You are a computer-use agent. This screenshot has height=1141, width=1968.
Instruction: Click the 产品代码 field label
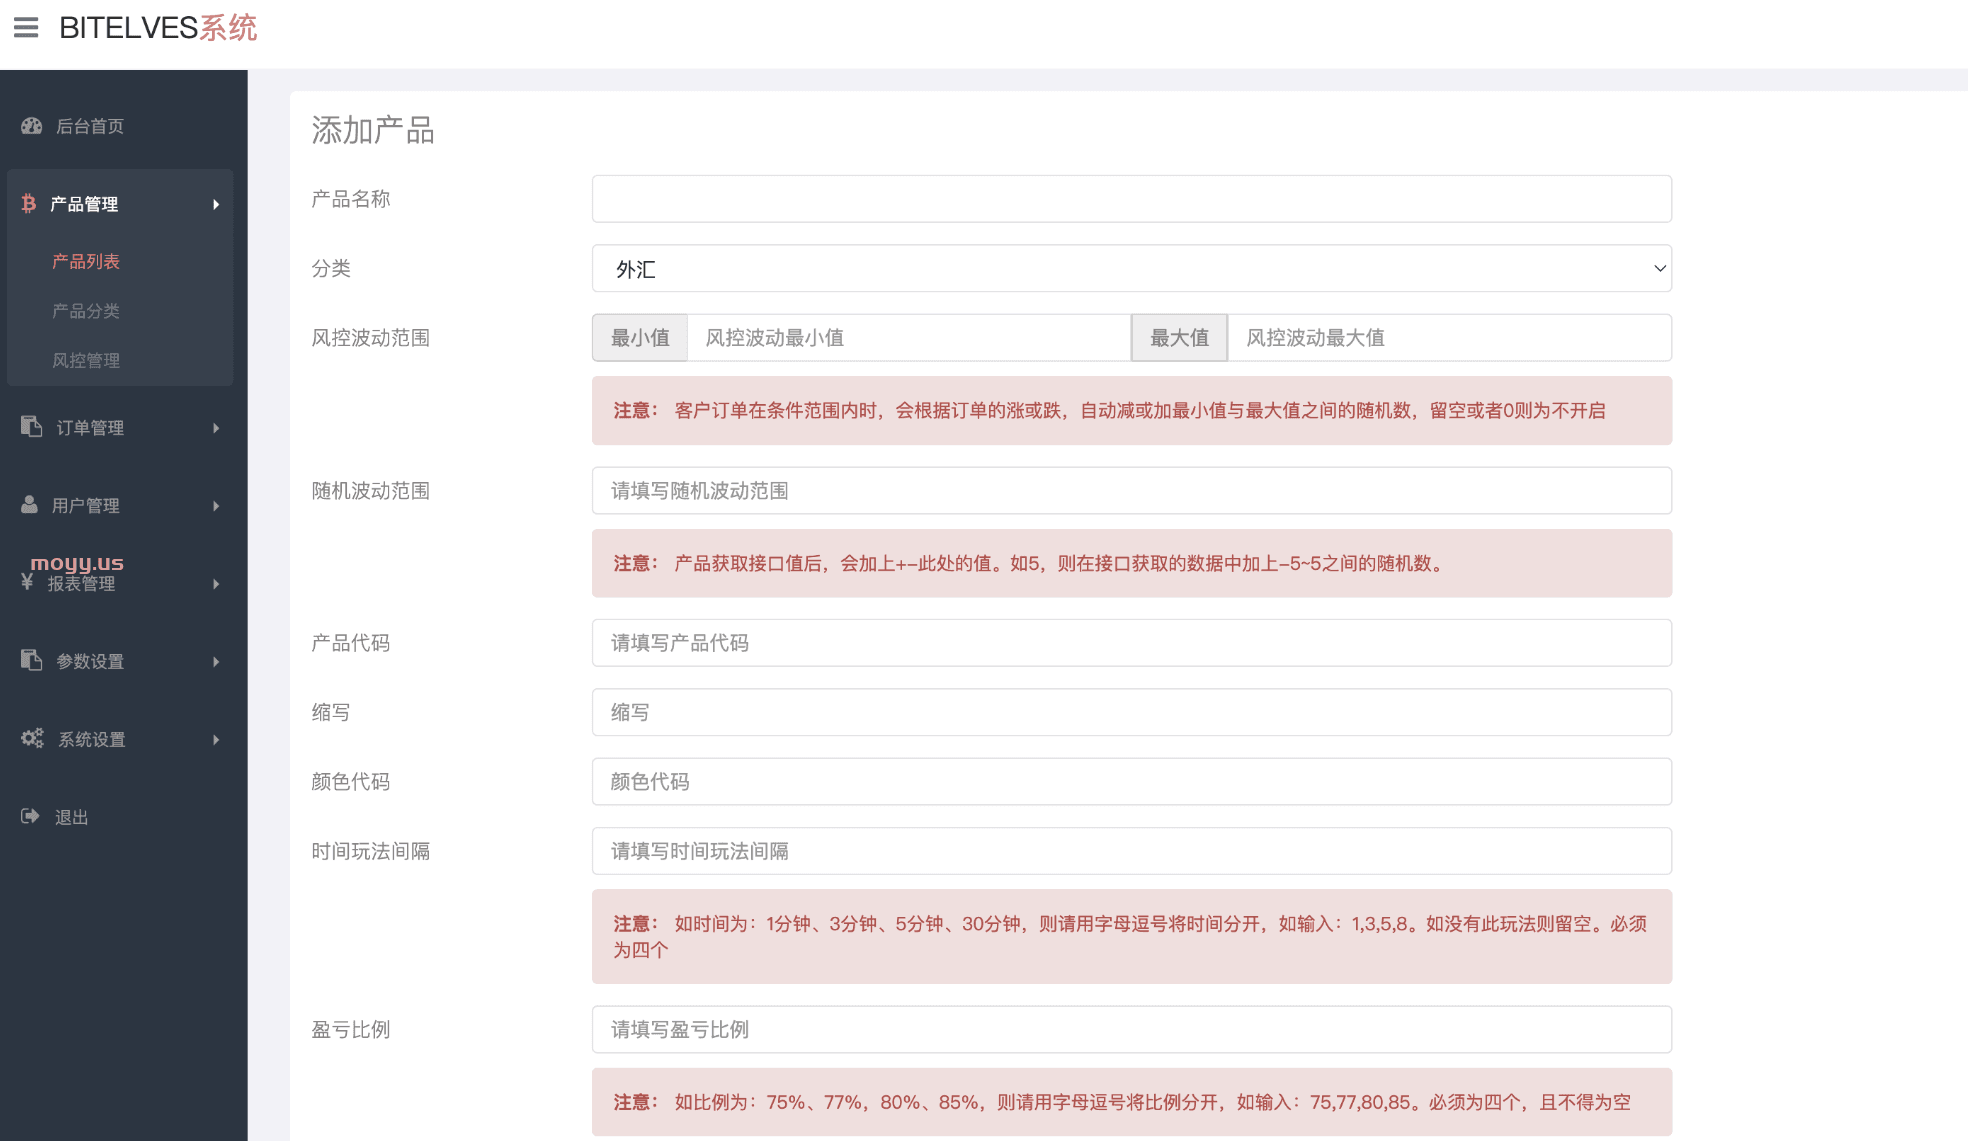point(351,643)
